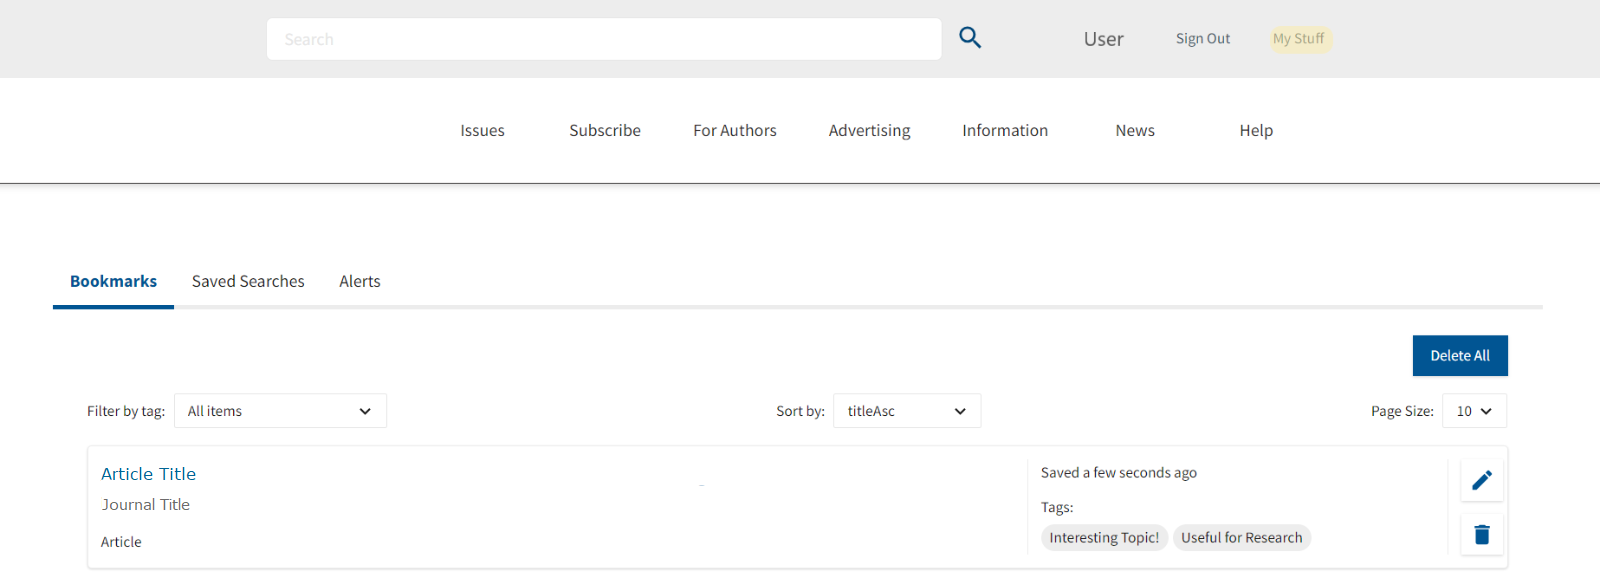Switch to the Saved Searches tab
Screen dimensions: 1600x578
pyautogui.click(x=248, y=282)
